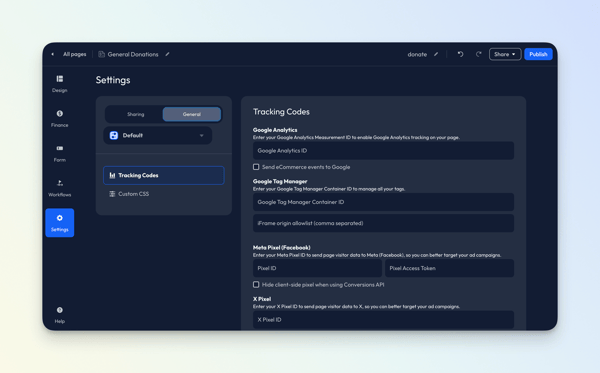Expand the Share dropdown button
Image resolution: width=600 pixels, height=373 pixels.
505,54
